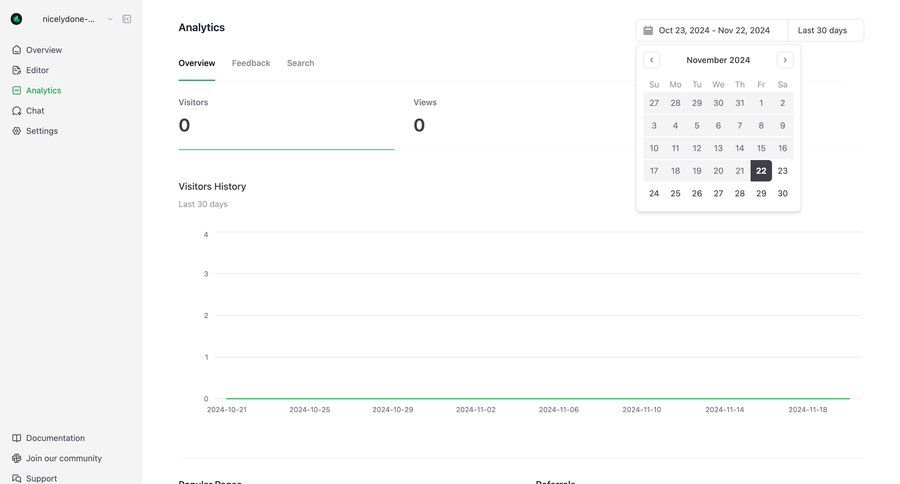Click the Settings gear icon in sidebar

[x=17, y=131]
